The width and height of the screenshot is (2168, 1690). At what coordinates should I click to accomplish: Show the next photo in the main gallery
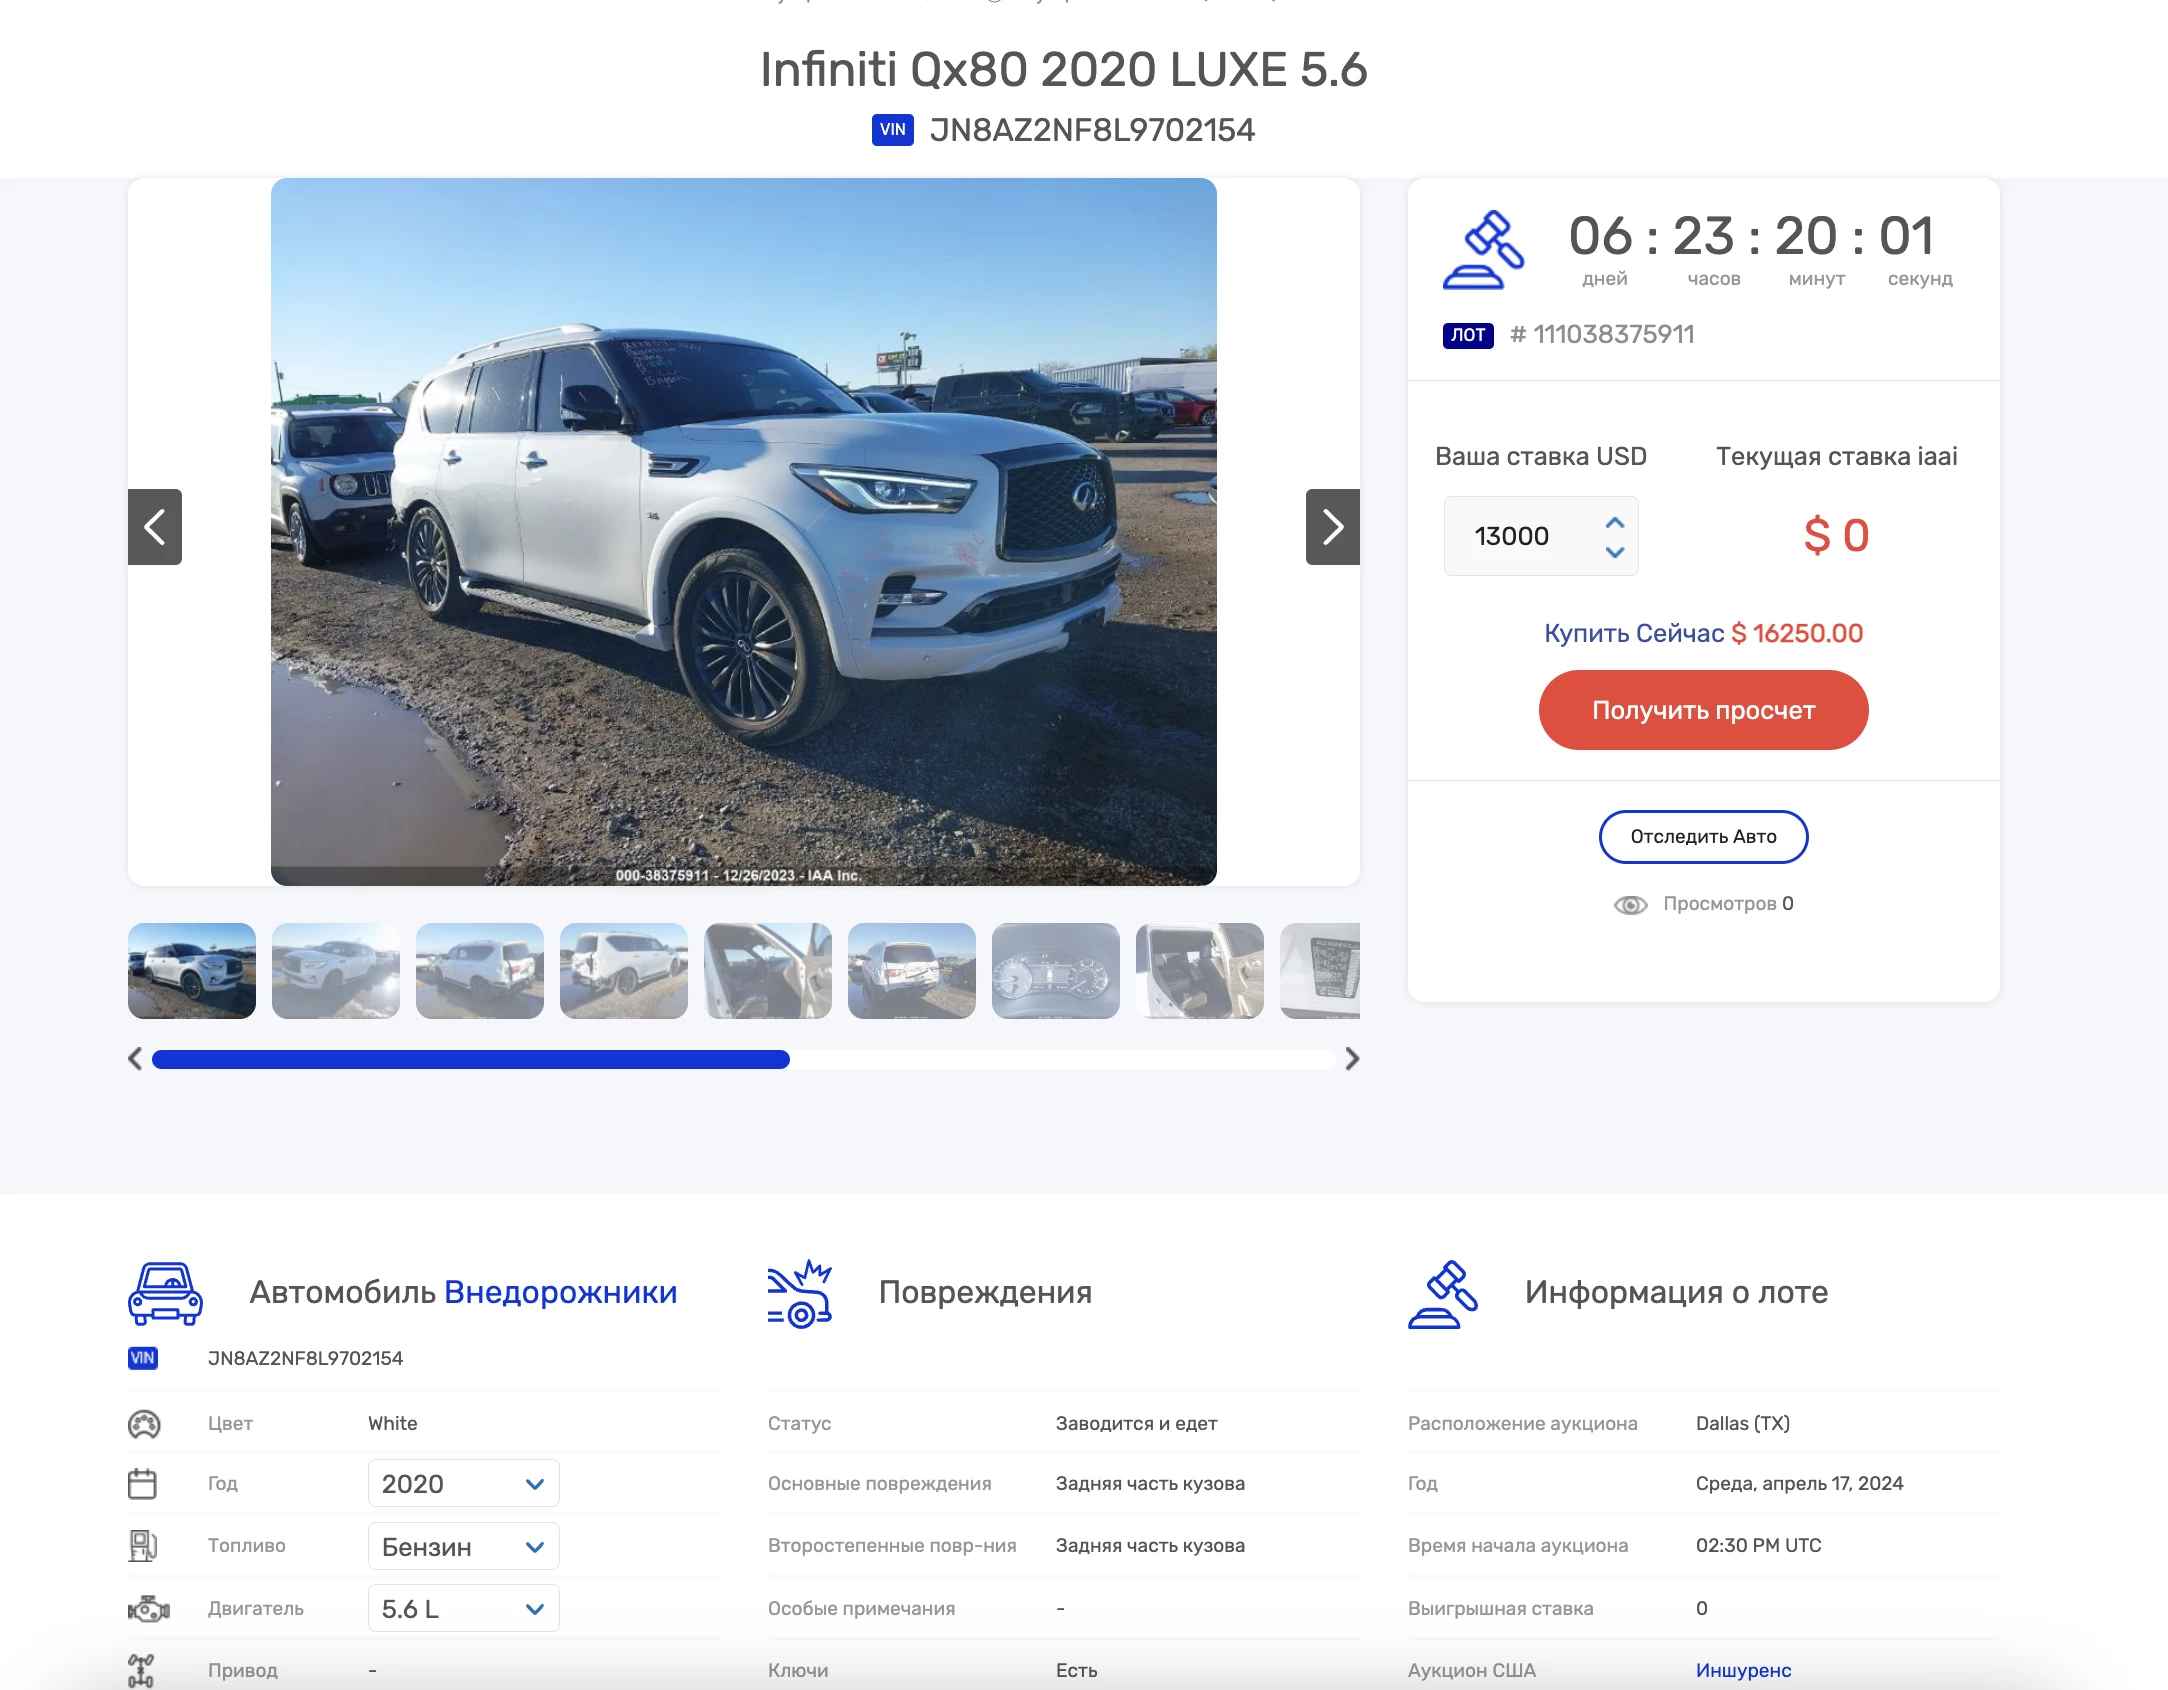pyautogui.click(x=1332, y=527)
